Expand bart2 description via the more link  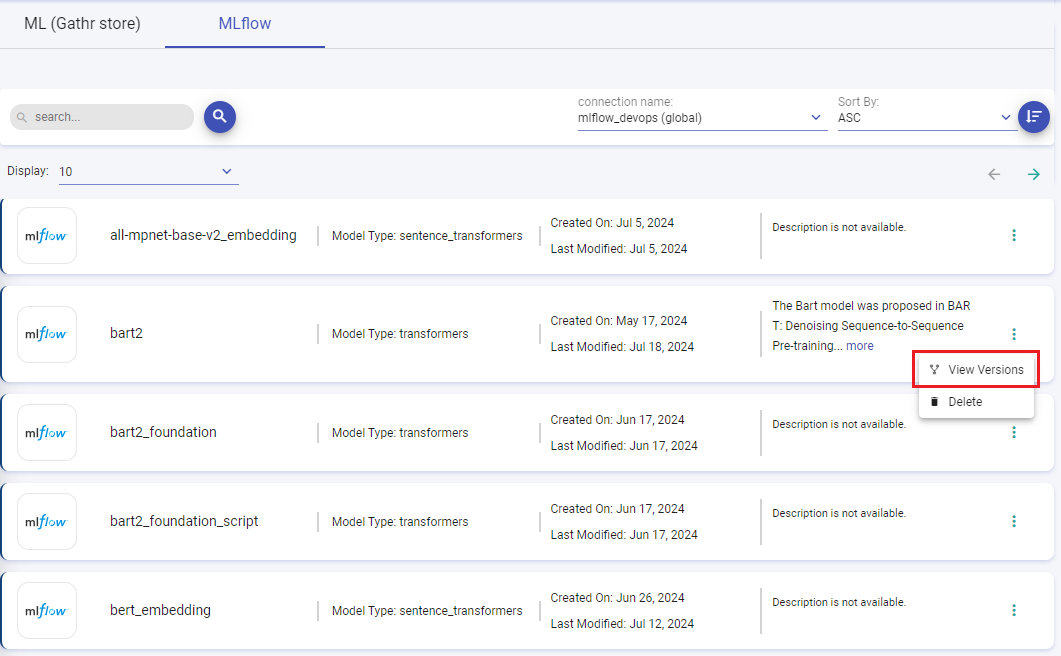point(859,346)
